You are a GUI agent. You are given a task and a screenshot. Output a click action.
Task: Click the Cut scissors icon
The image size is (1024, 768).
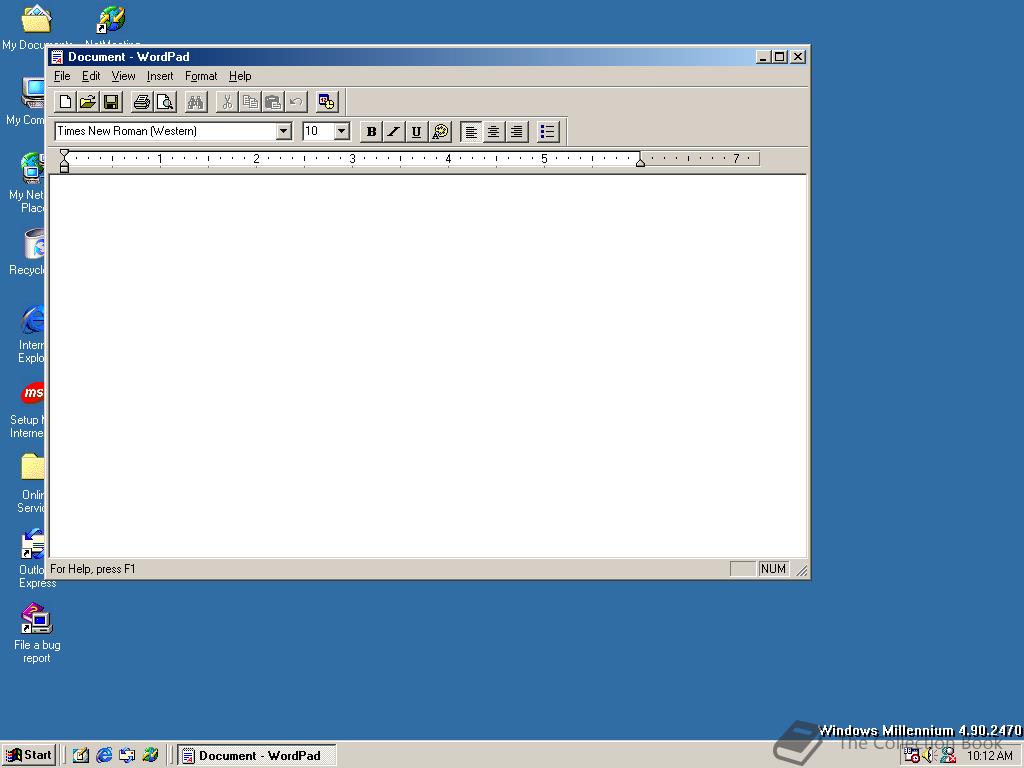[x=227, y=102]
